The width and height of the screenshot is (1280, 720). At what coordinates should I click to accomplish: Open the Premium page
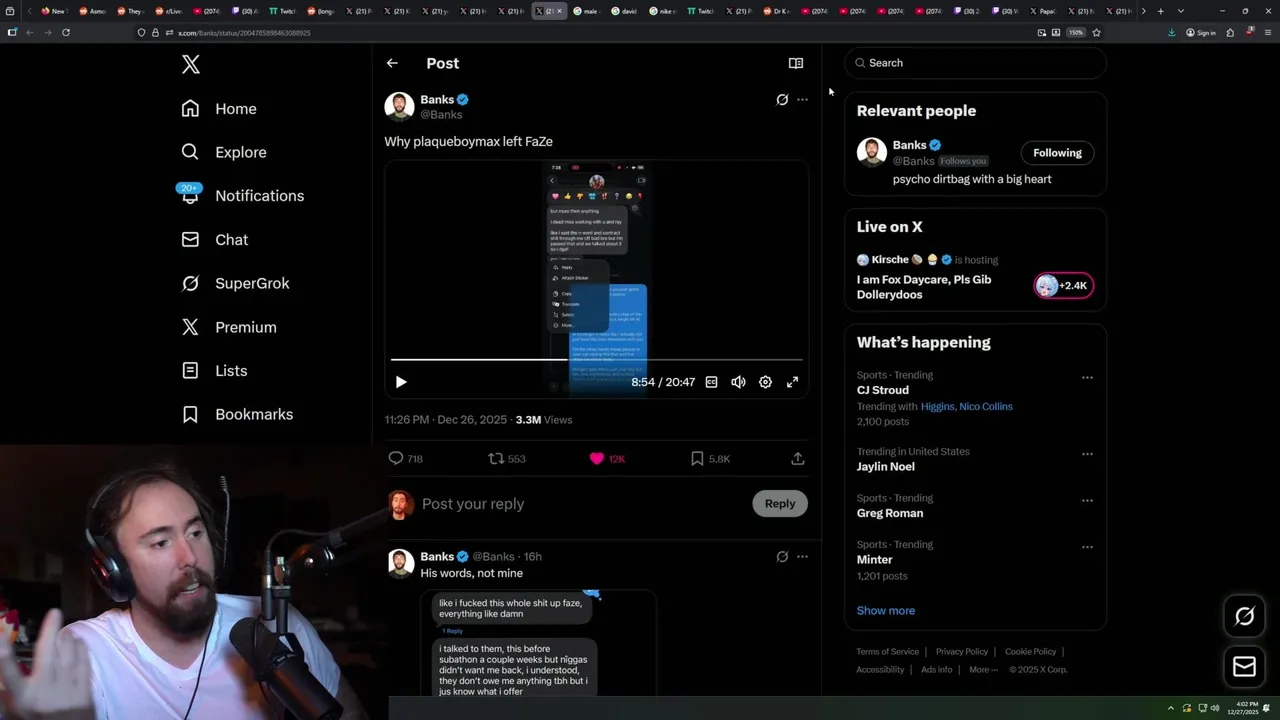click(x=229, y=327)
